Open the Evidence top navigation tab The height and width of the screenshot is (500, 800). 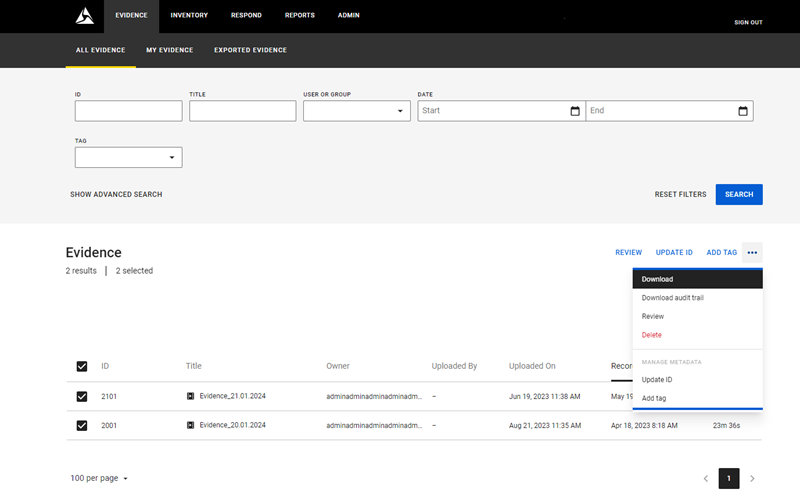131,16
